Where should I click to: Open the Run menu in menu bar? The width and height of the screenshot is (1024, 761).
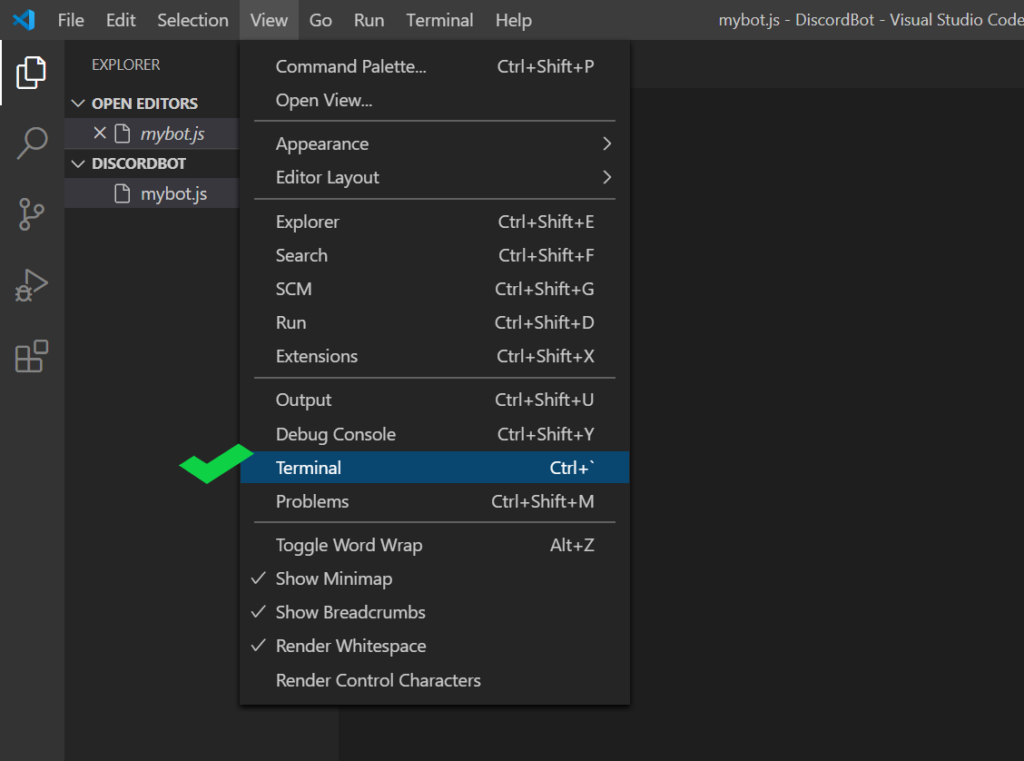[x=369, y=20]
